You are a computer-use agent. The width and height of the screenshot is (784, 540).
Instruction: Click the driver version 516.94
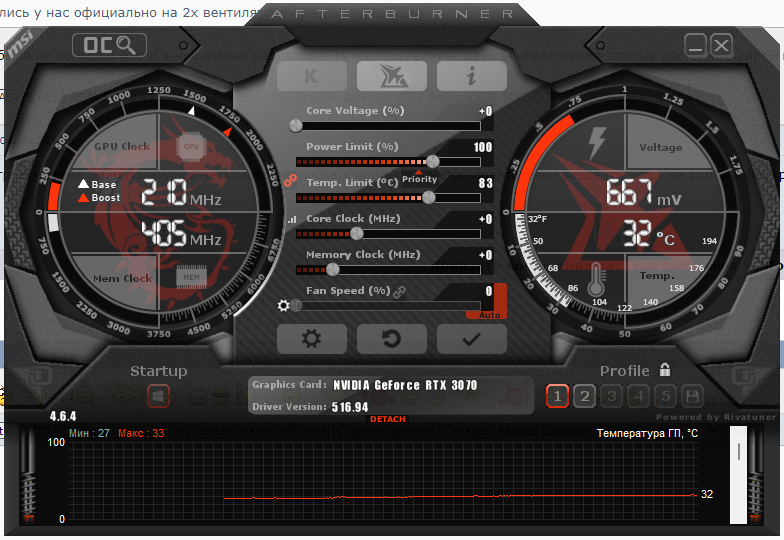tap(350, 407)
